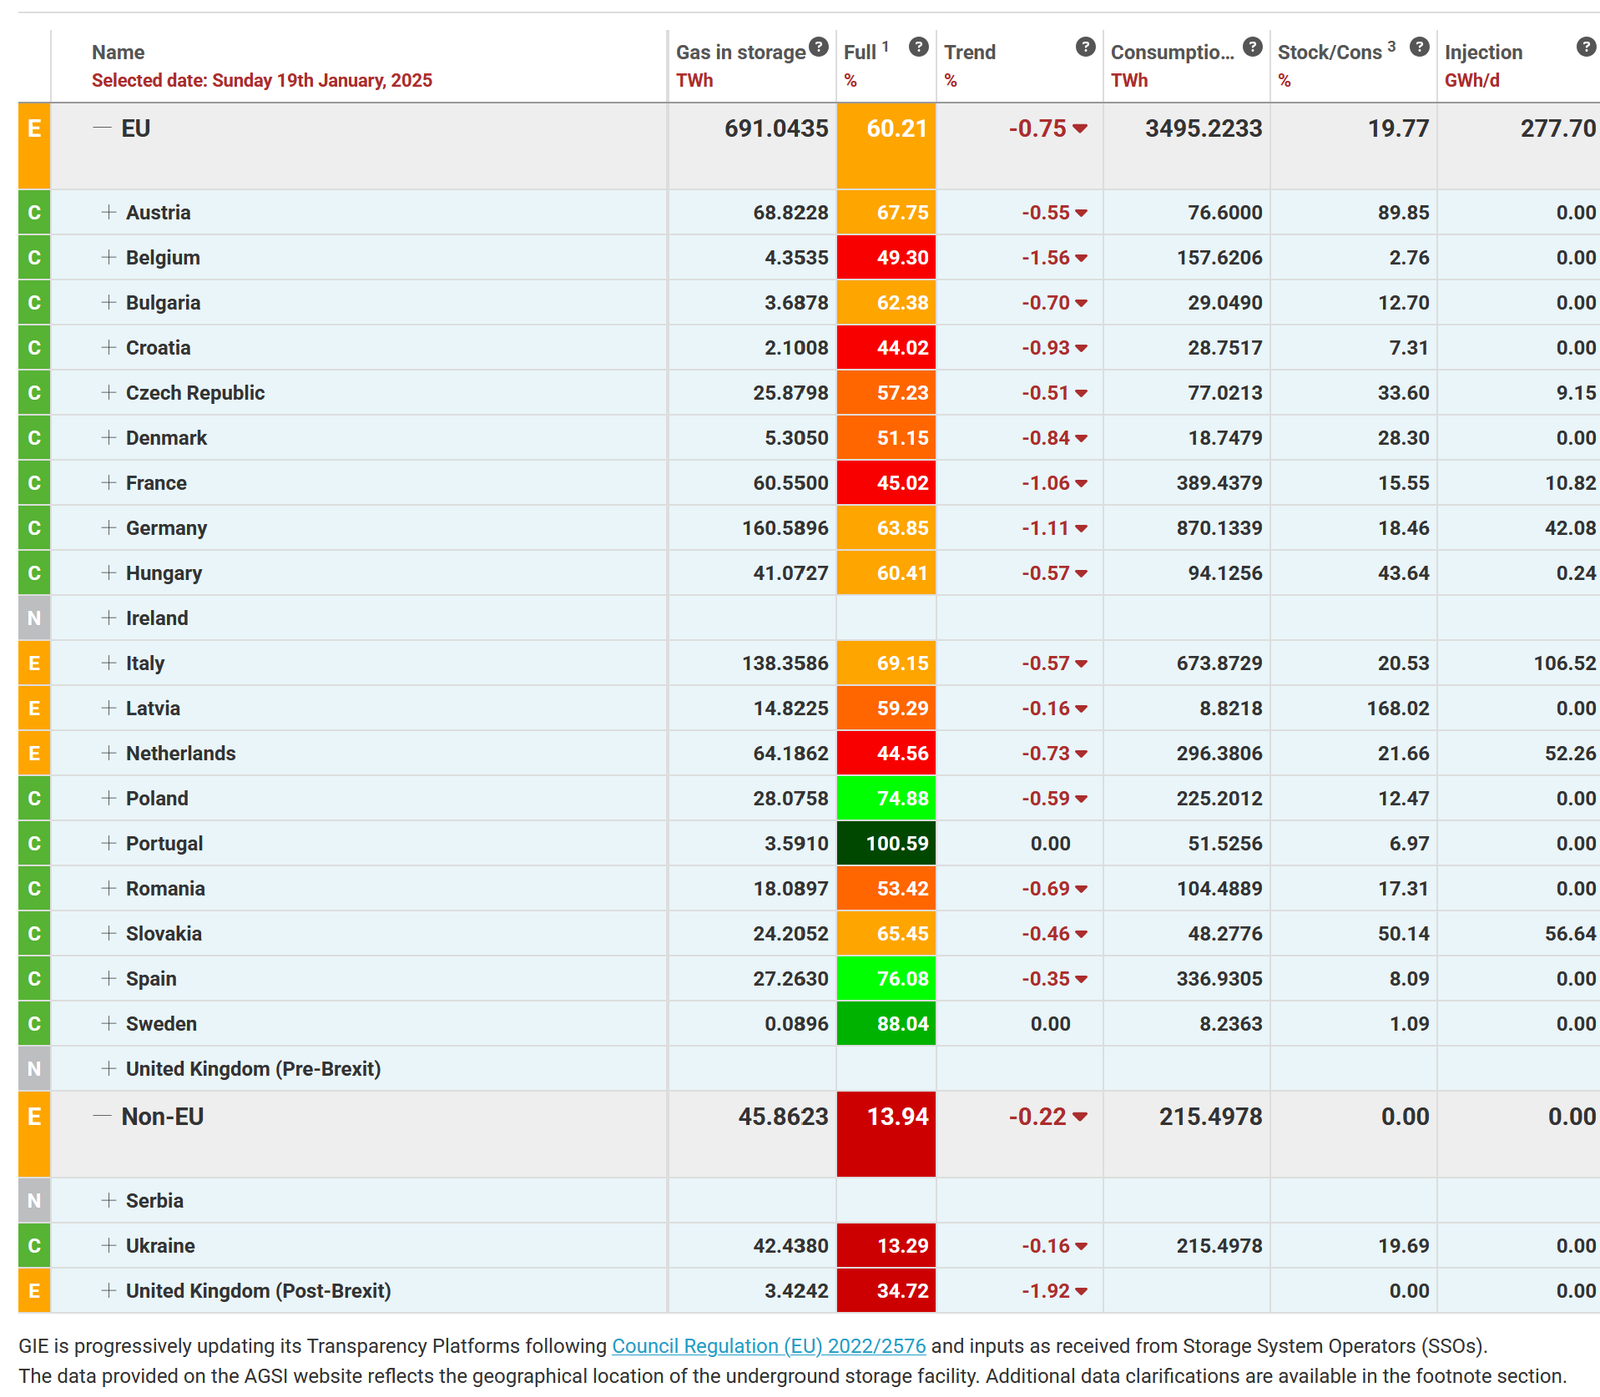The width and height of the screenshot is (1600, 1397).
Task: Sort table by Name column header
Action: point(118,53)
